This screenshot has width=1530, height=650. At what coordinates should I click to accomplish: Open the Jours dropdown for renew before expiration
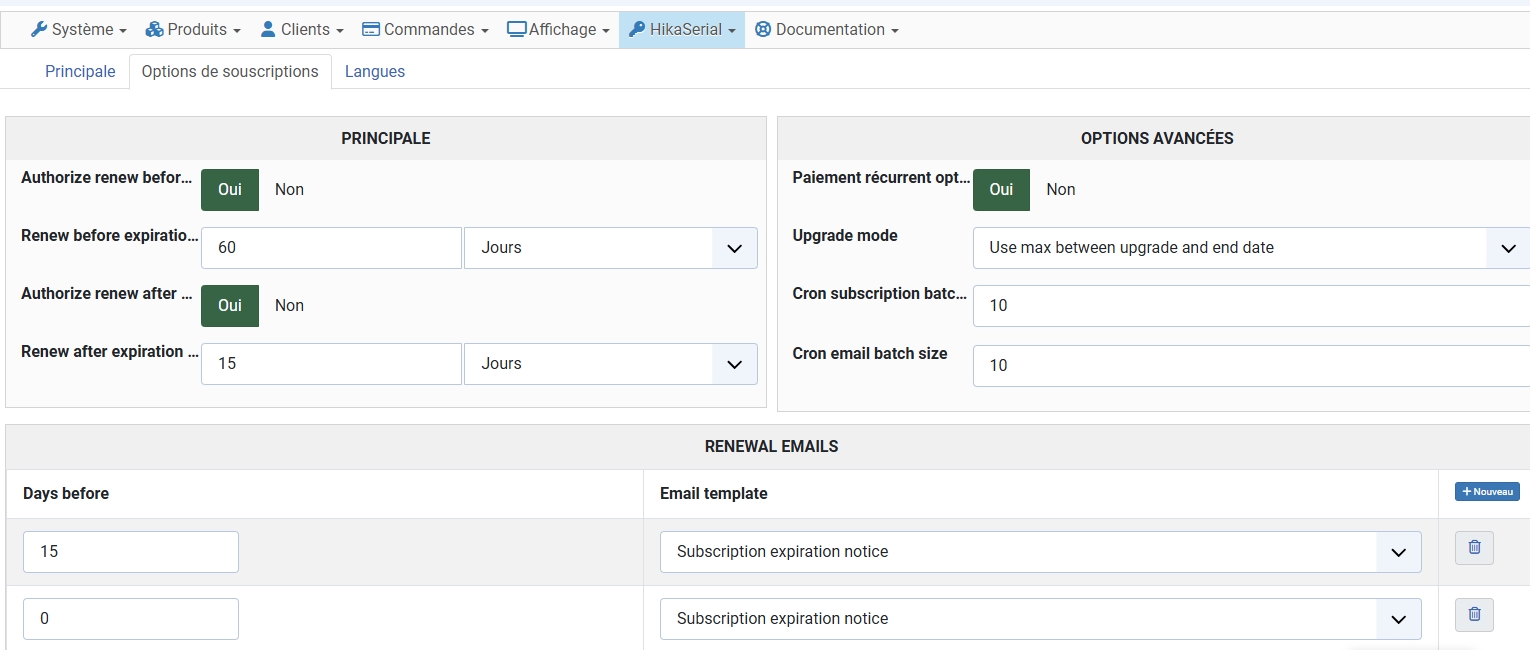(x=611, y=248)
